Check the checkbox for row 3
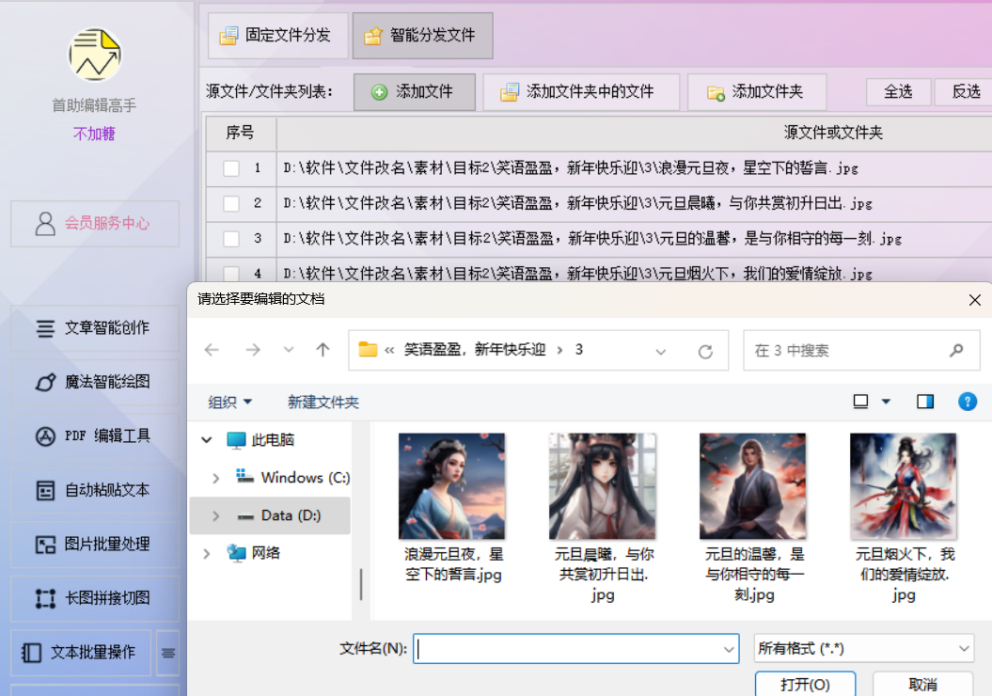The height and width of the screenshot is (696, 992). point(232,239)
